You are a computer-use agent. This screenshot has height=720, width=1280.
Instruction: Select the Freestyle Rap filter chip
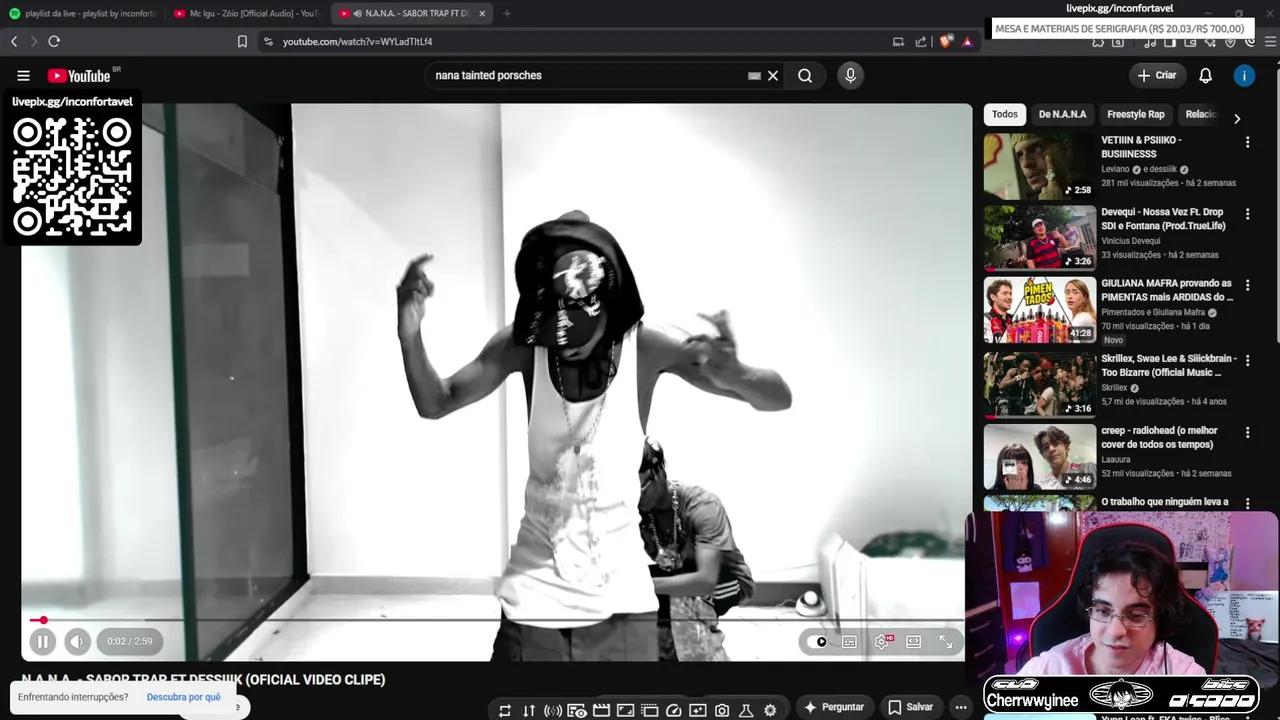point(1135,114)
